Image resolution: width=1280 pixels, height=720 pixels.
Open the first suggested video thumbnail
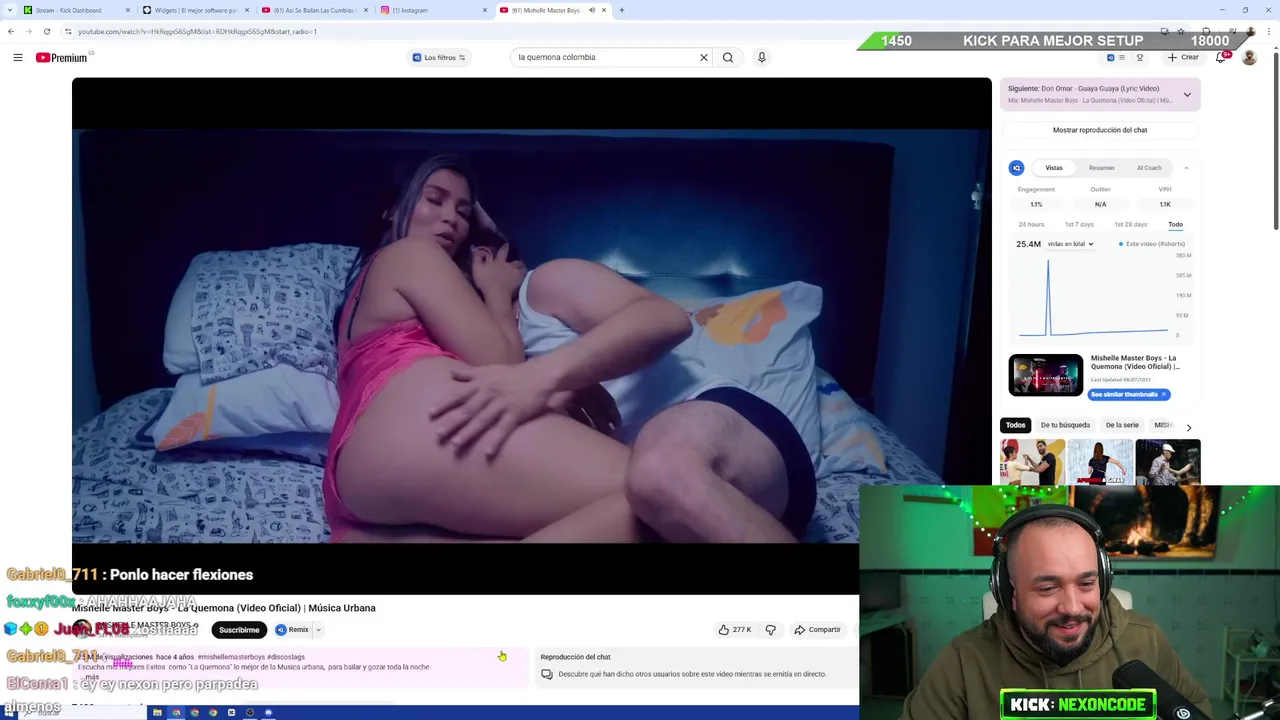pos(1032,462)
